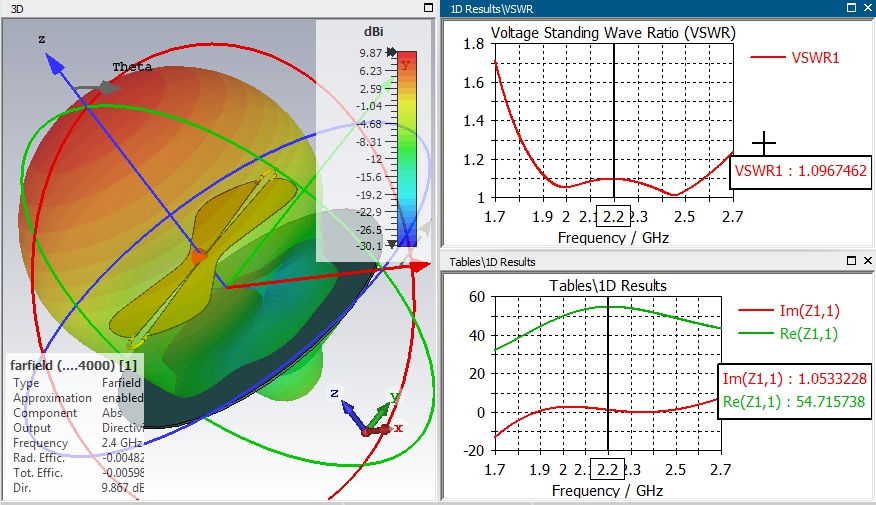Click the 9.87 value on color scale
Image resolution: width=876 pixels, height=505 pixels.
(x=370, y=53)
